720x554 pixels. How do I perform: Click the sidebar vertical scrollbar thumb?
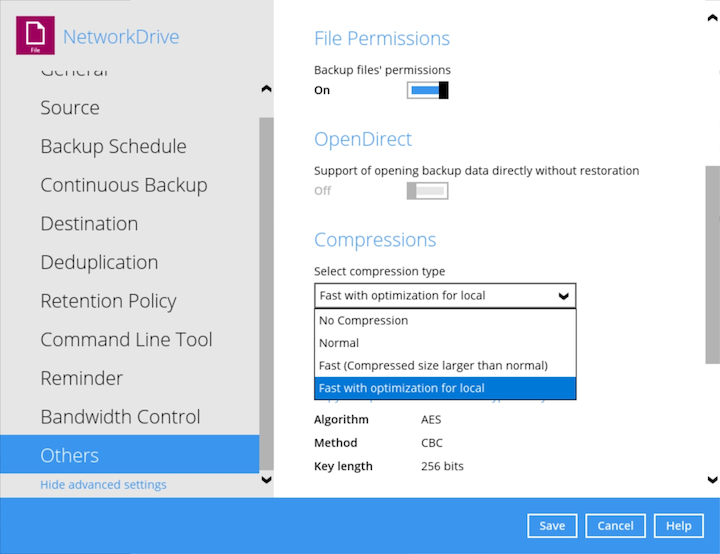(266, 294)
